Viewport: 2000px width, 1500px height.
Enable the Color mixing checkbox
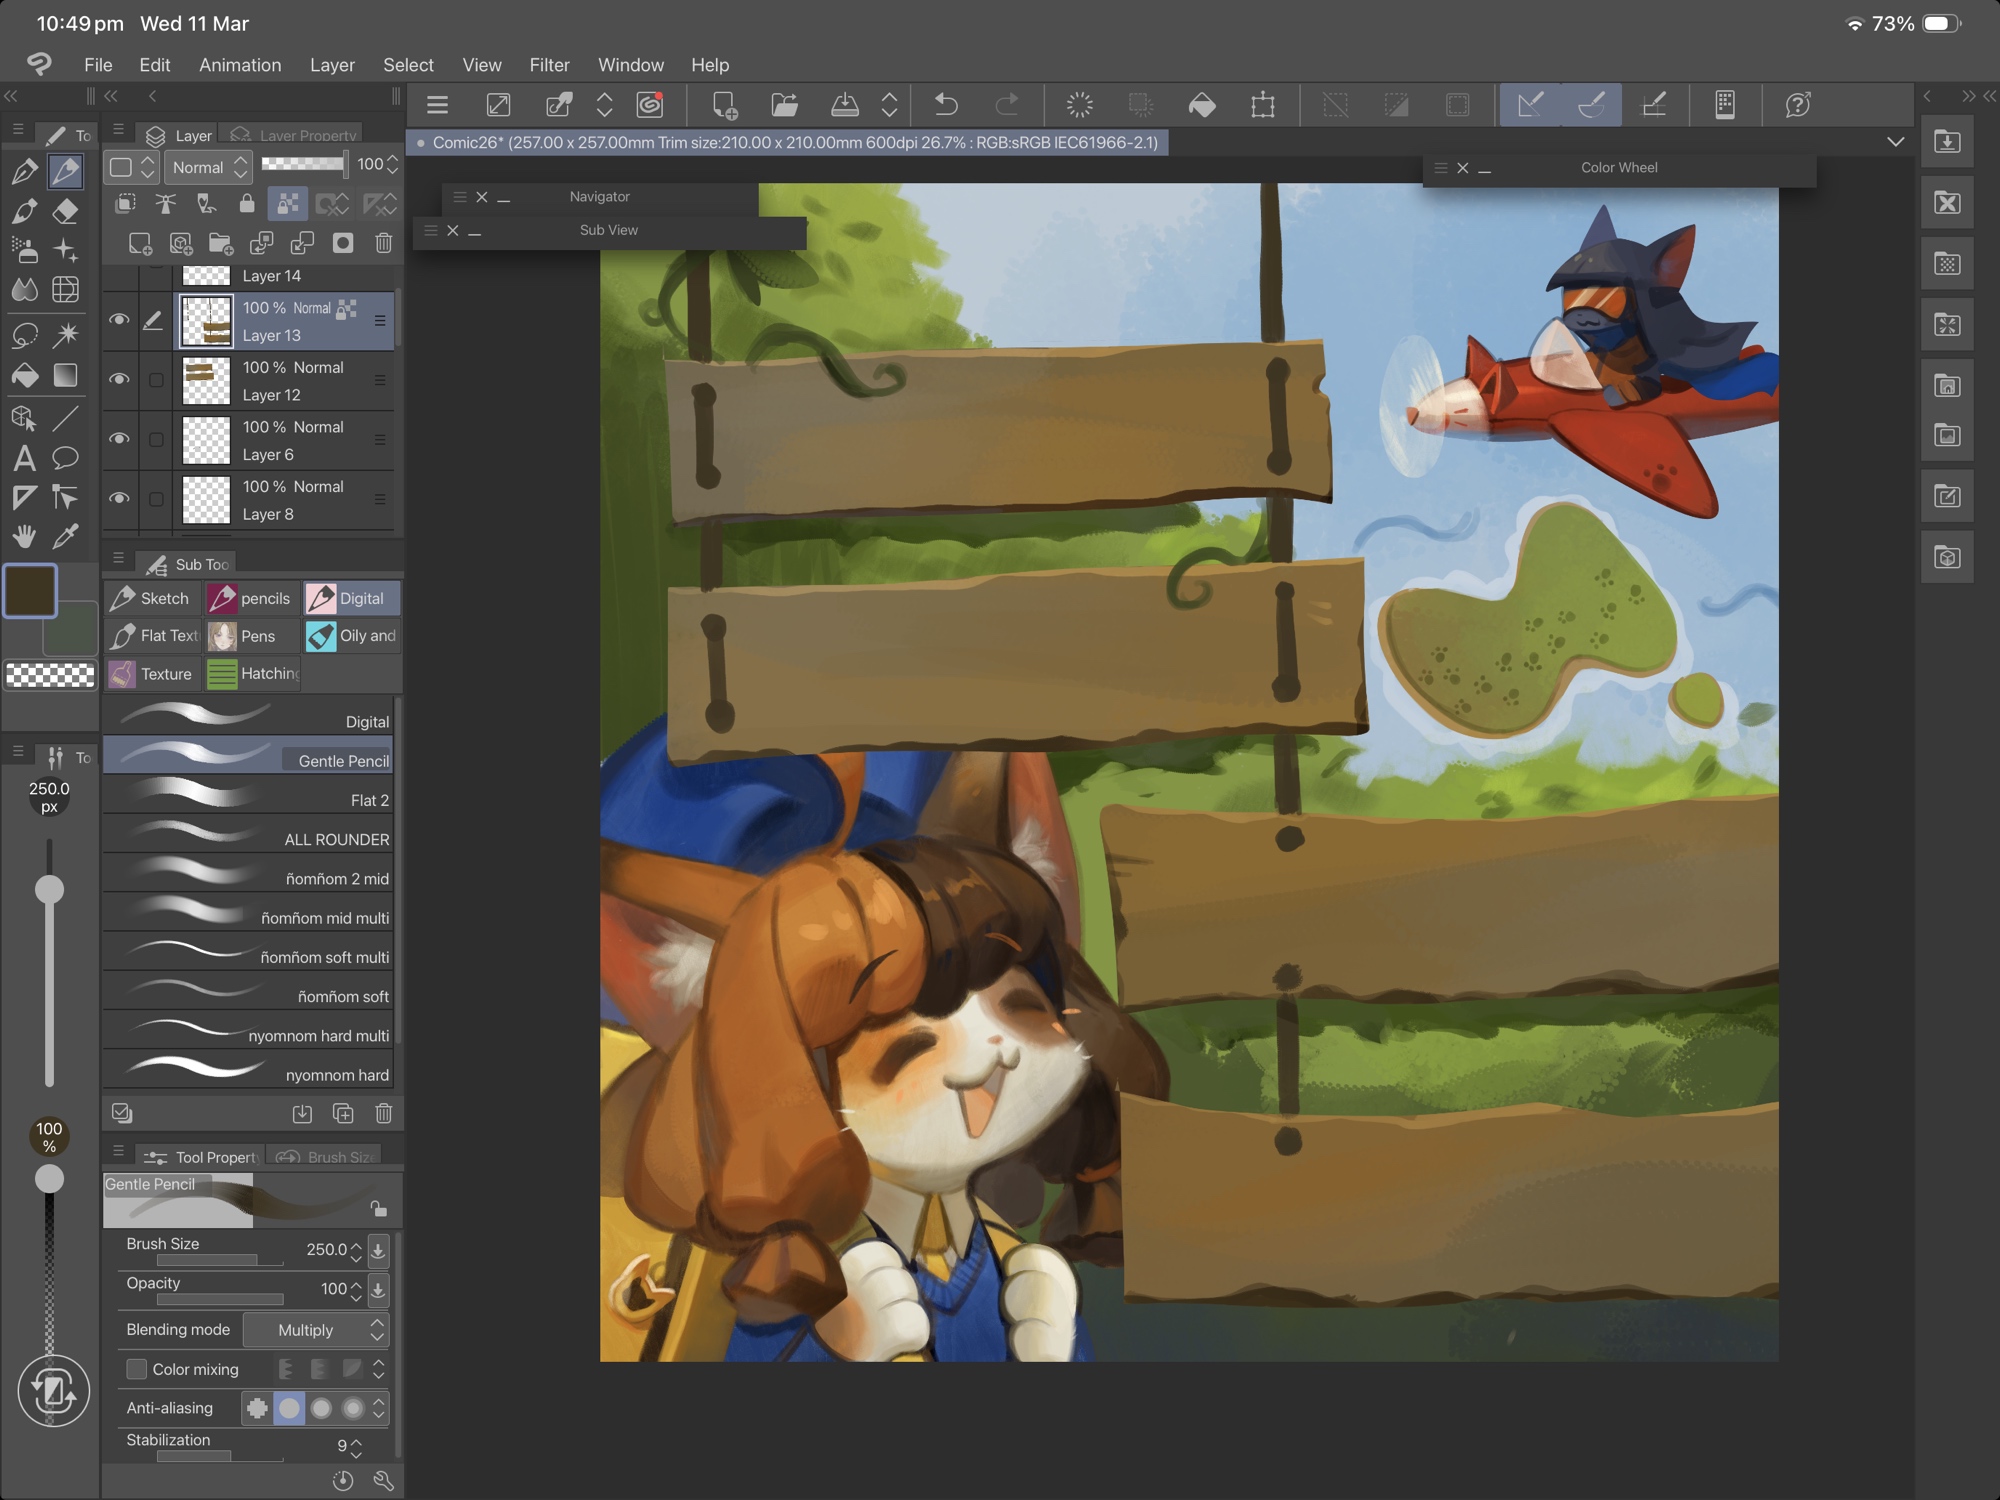click(137, 1369)
